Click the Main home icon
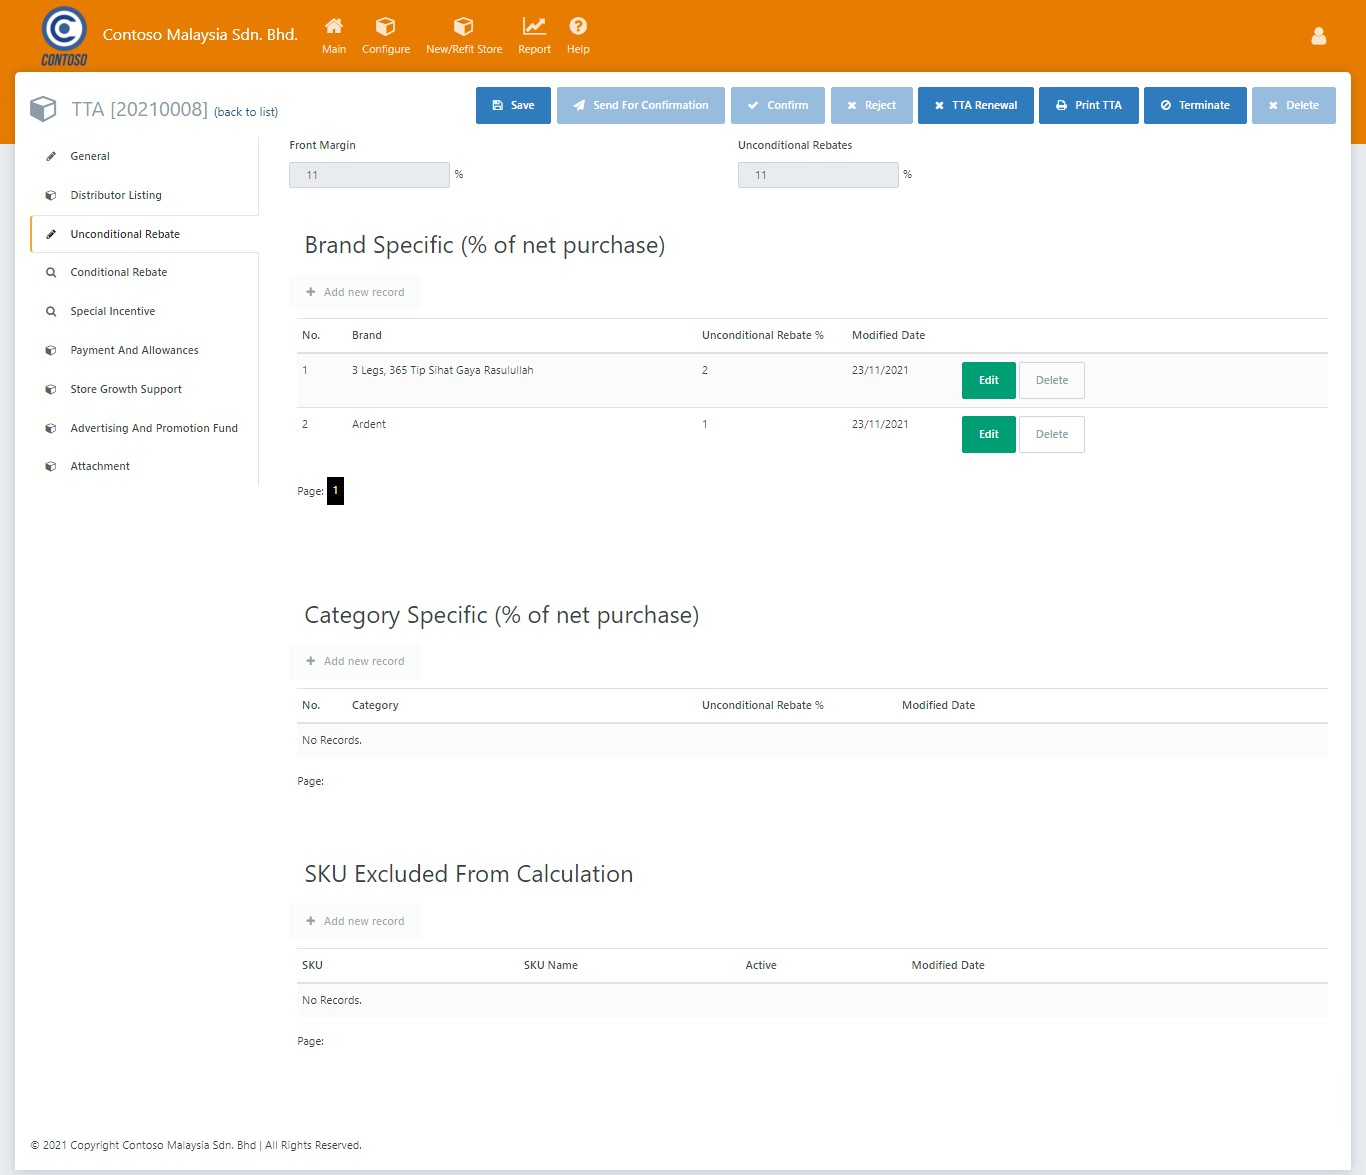Image resolution: width=1366 pixels, height=1175 pixels. 334,27
